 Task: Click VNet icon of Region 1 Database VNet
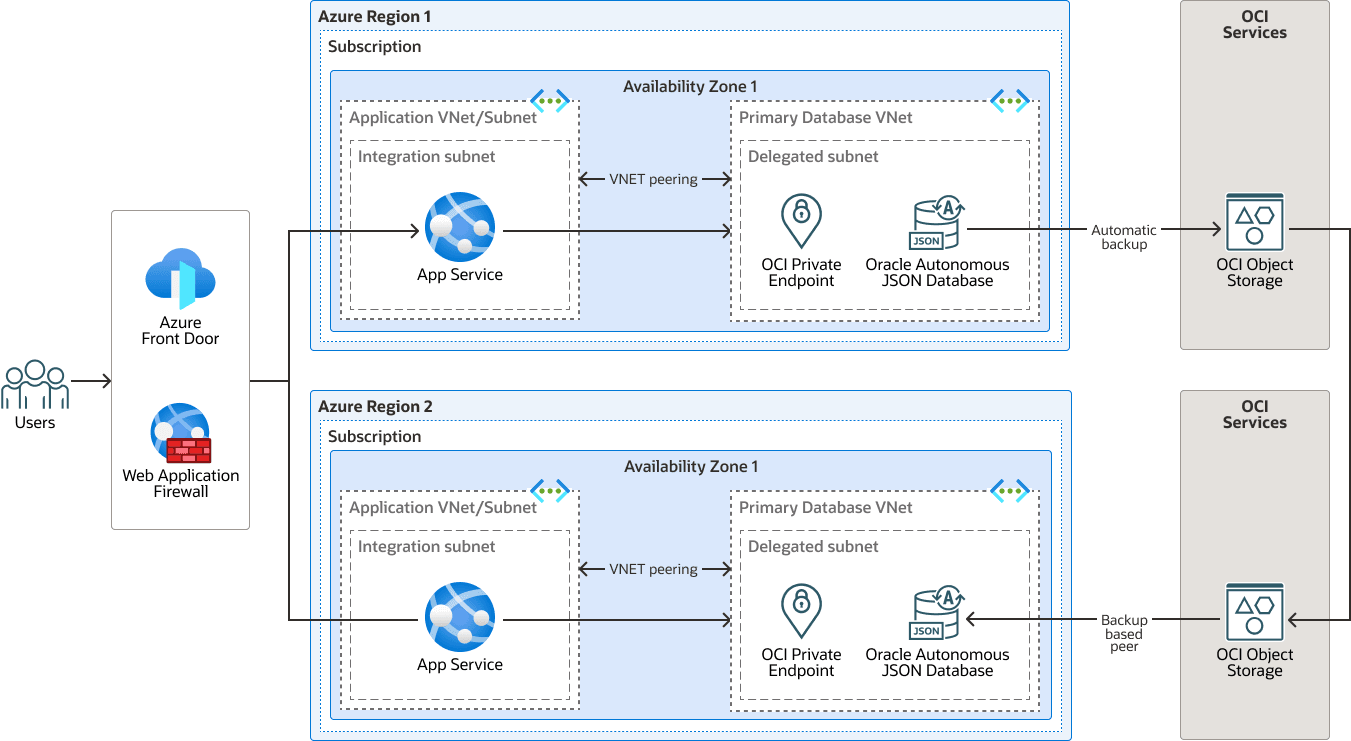[1010, 101]
